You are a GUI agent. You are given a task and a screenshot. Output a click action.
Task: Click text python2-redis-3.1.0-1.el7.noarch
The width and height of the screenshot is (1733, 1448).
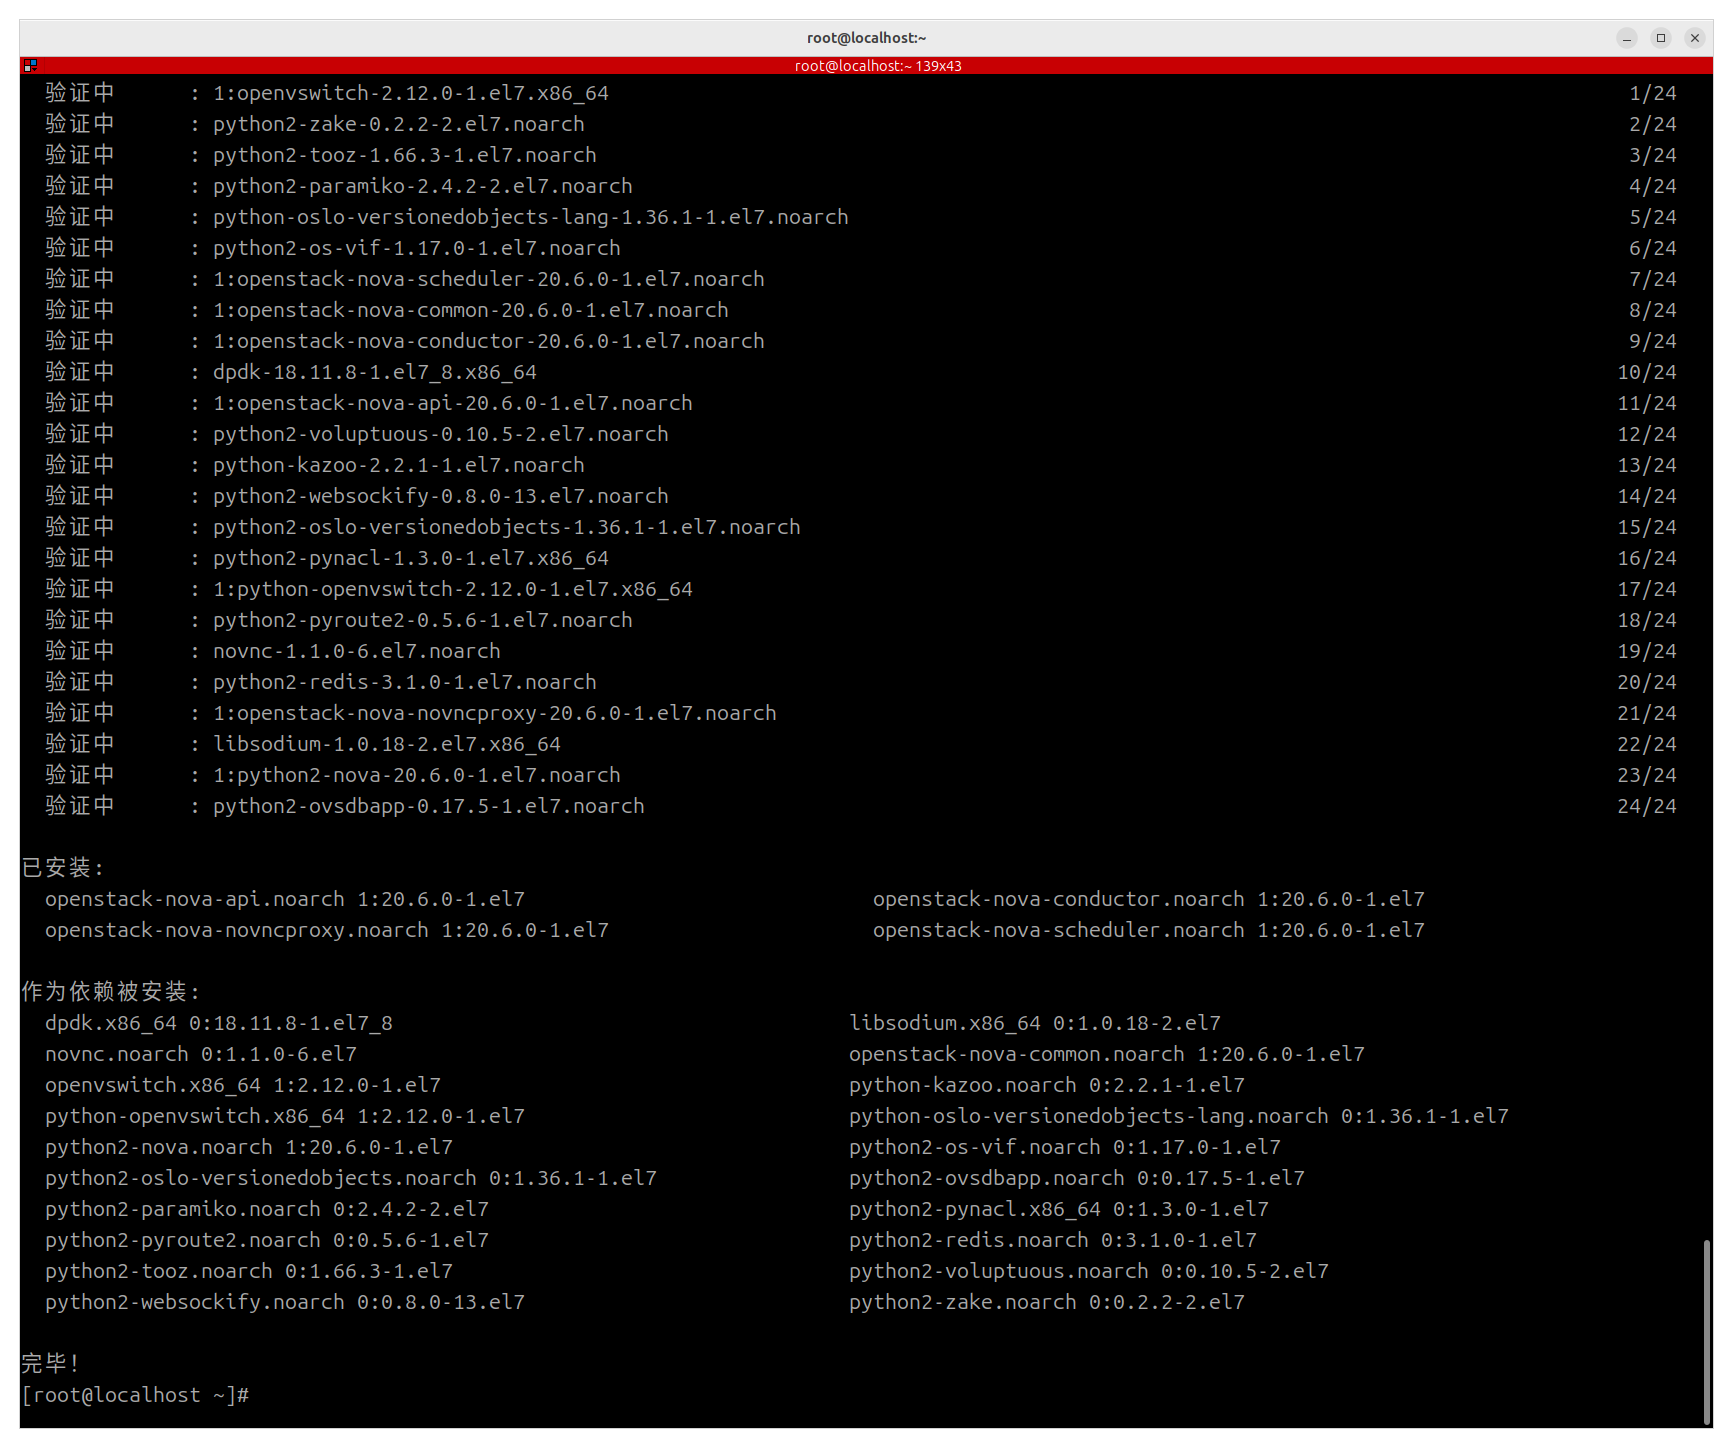coord(405,682)
